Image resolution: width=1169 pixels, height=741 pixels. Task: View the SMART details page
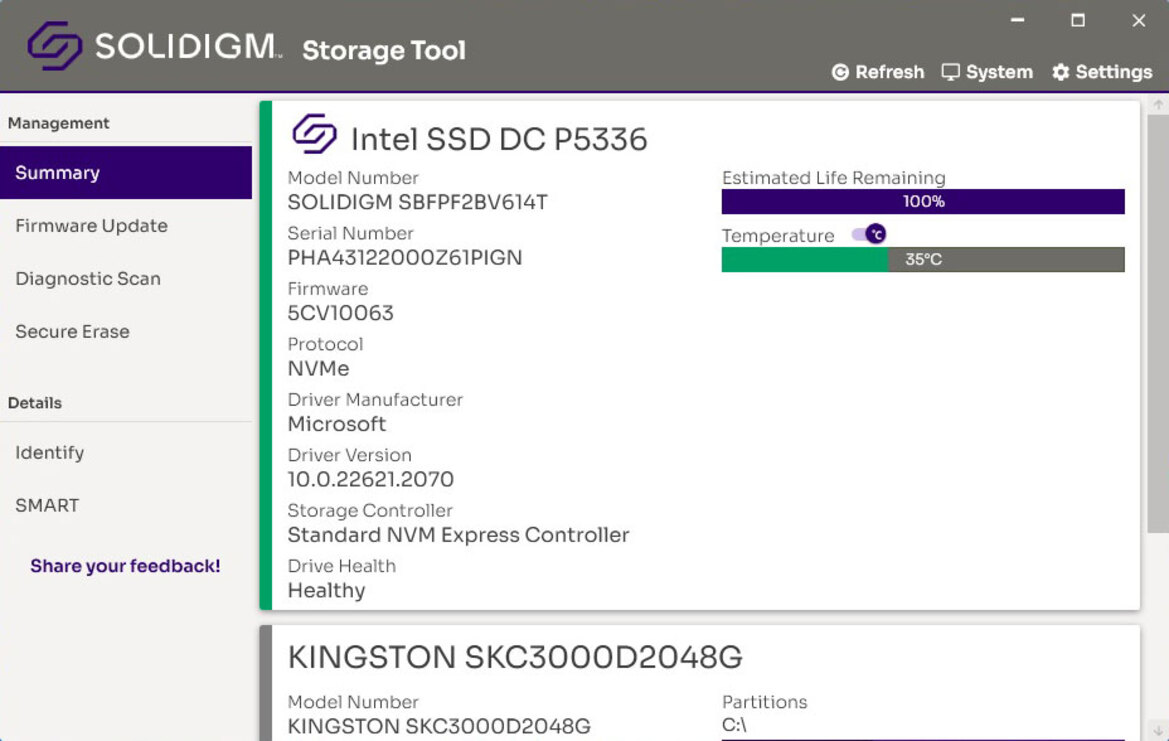pyautogui.click(x=46, y=505)
